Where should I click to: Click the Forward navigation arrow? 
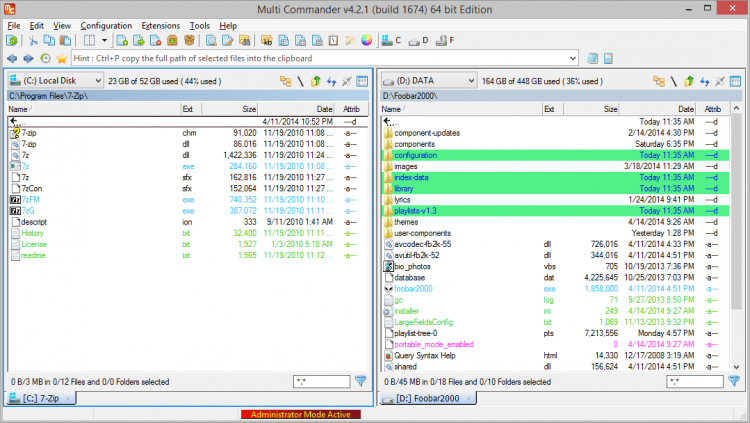click(29, 58)
